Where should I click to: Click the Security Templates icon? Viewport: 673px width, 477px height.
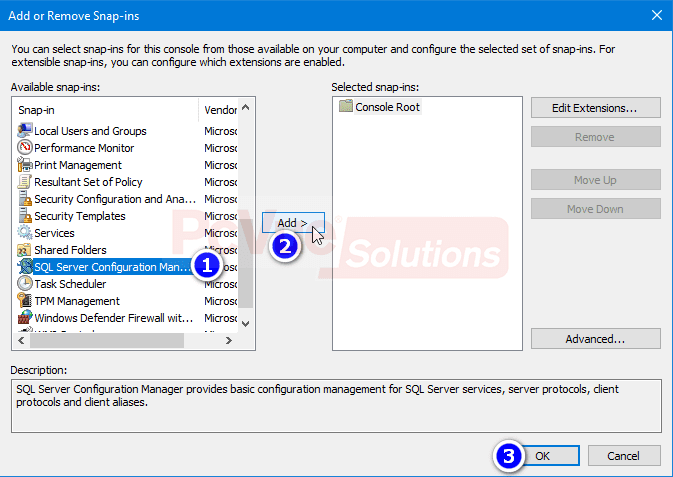point(24,216)
